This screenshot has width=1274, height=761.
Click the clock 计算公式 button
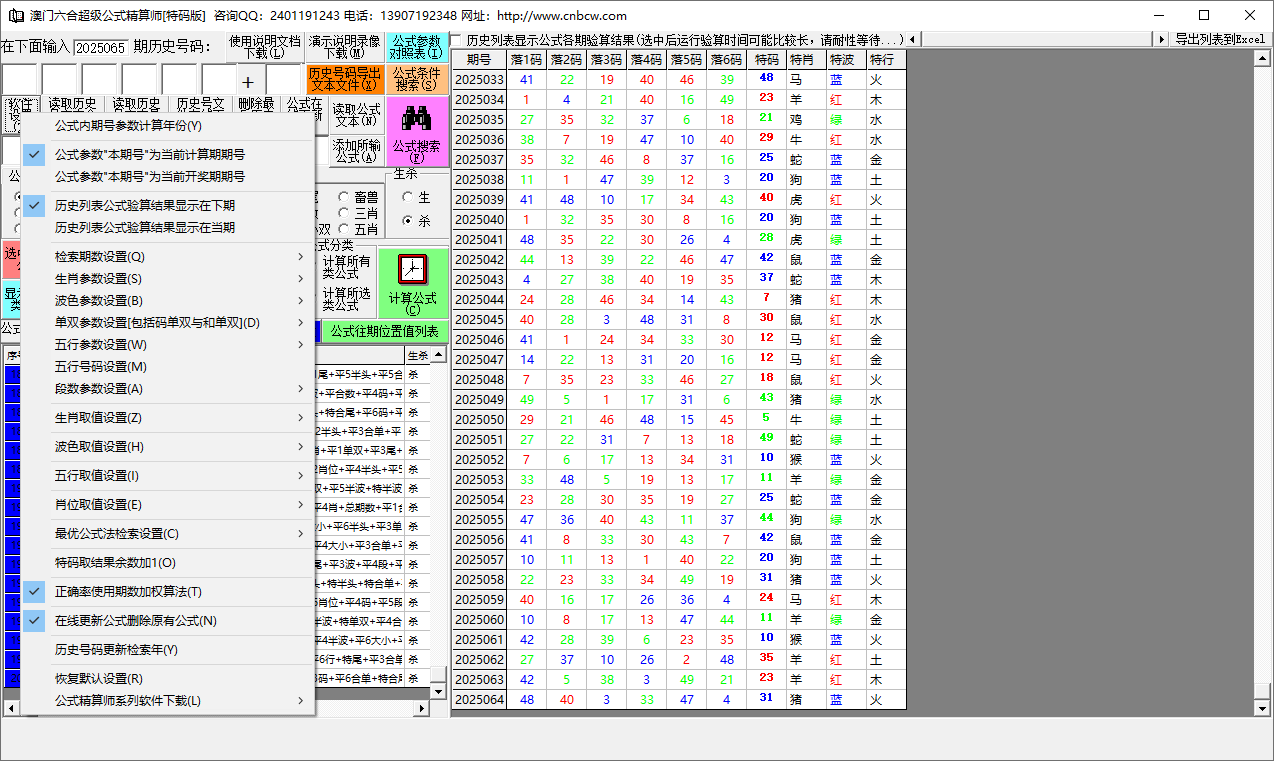click(412, 283)
